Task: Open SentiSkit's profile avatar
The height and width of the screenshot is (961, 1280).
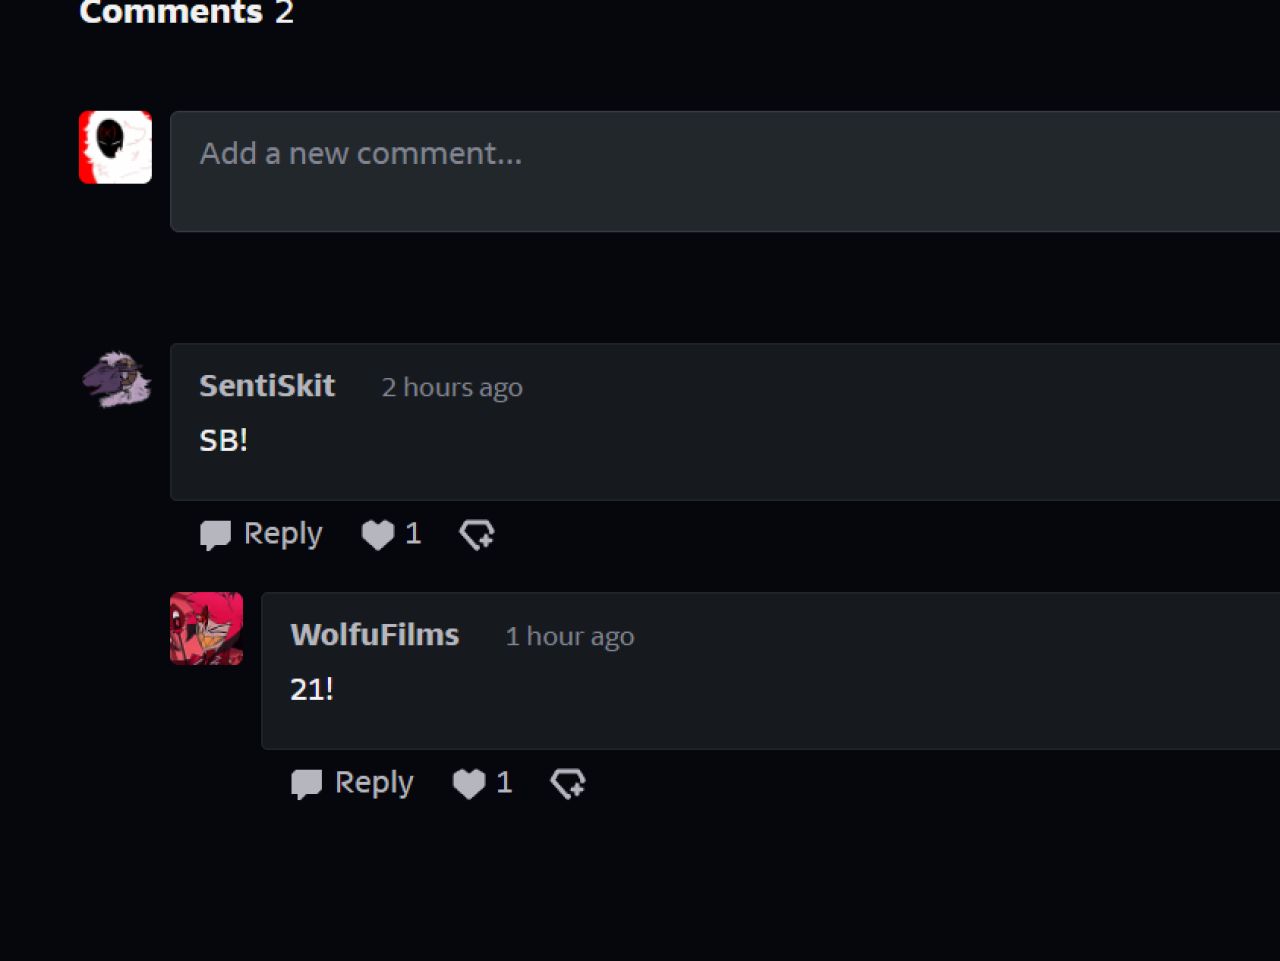Action: pyautogui.click(x=116, y=380)
